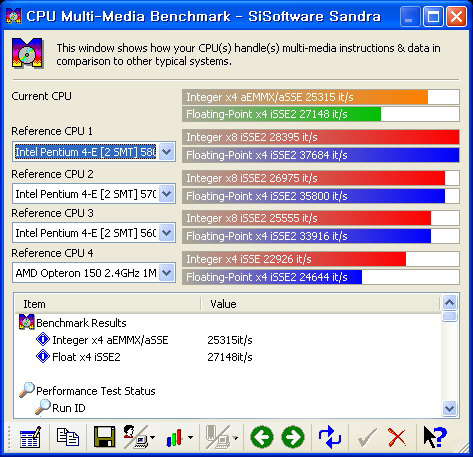
Task: Click the 25315it/s value cell
Action: pos(230,340)
